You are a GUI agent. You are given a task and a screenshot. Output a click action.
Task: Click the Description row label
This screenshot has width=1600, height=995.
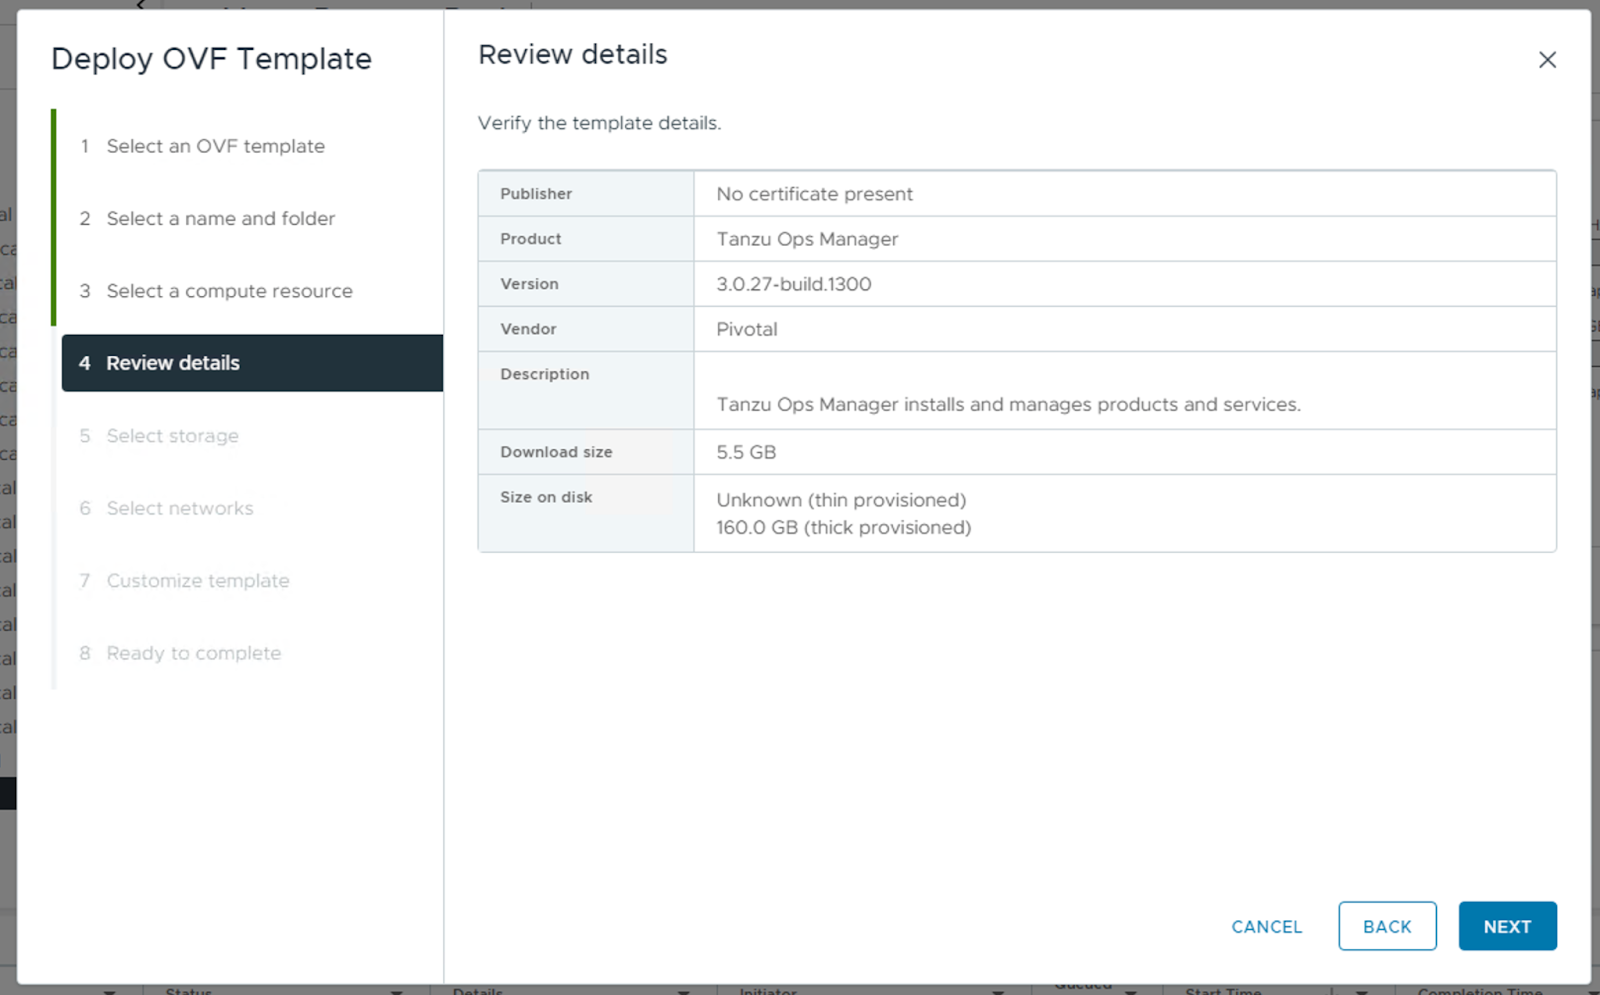click(544, 374)
